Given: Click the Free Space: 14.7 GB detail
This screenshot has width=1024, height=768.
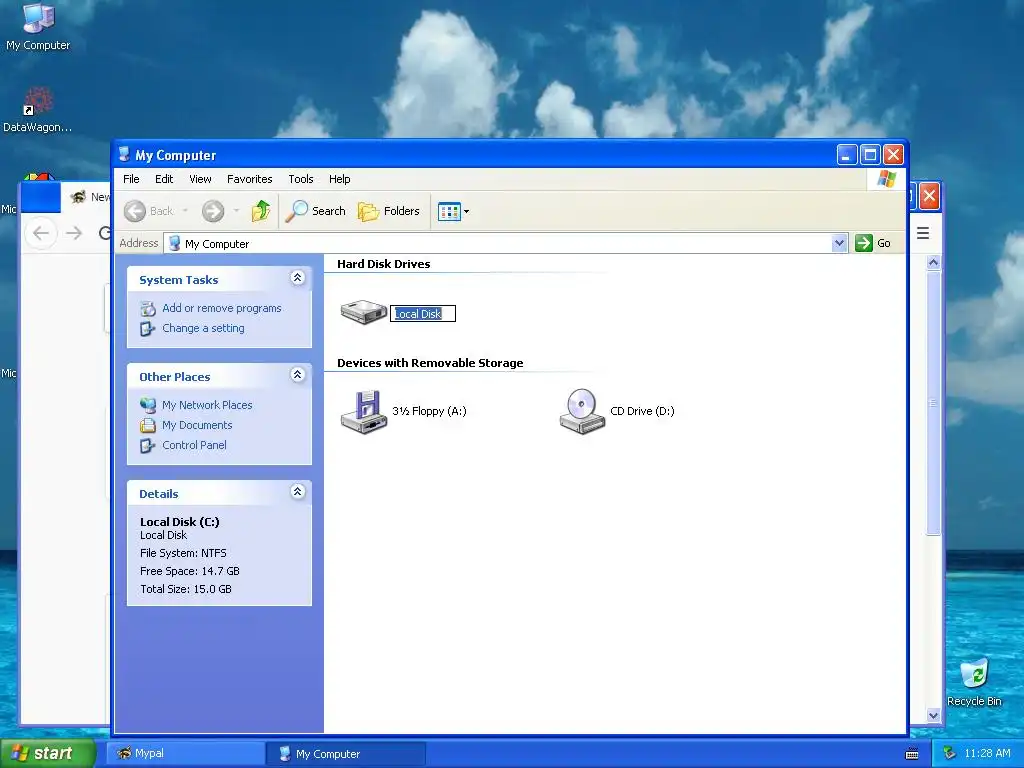Looking at the screenshot, I should [189, 571].
